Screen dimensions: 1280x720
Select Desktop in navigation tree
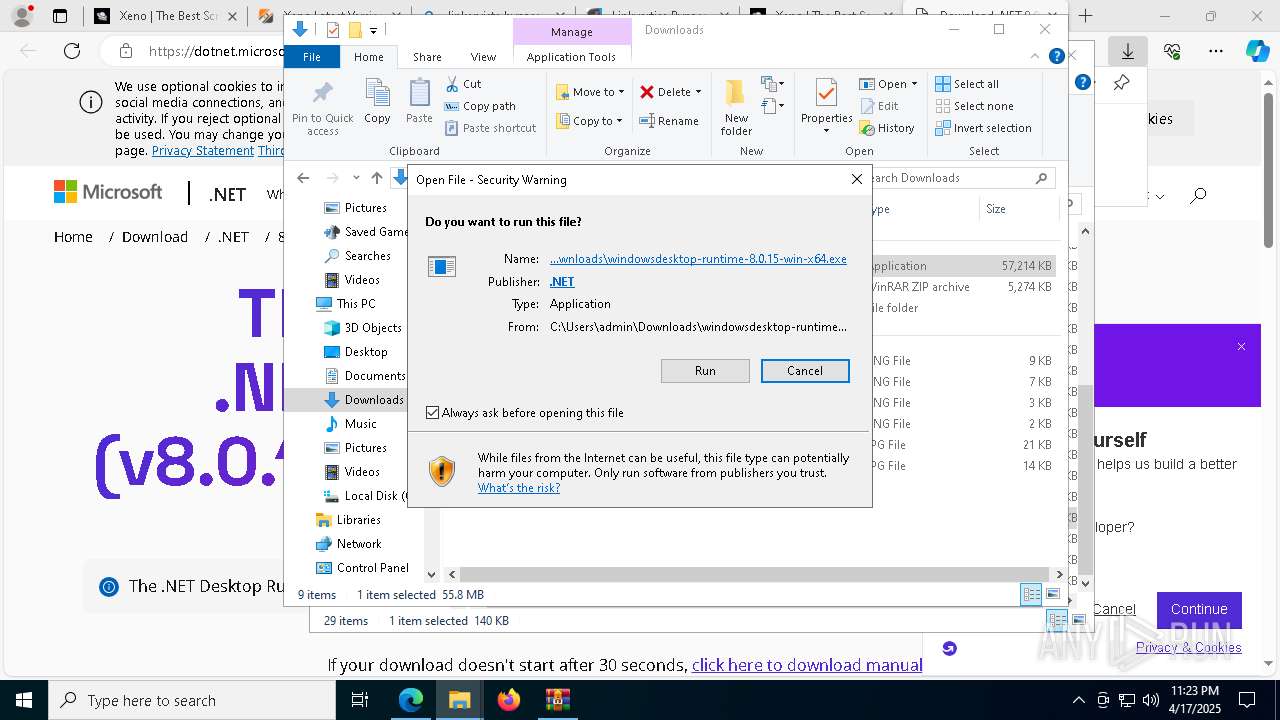tap(356, 352)
